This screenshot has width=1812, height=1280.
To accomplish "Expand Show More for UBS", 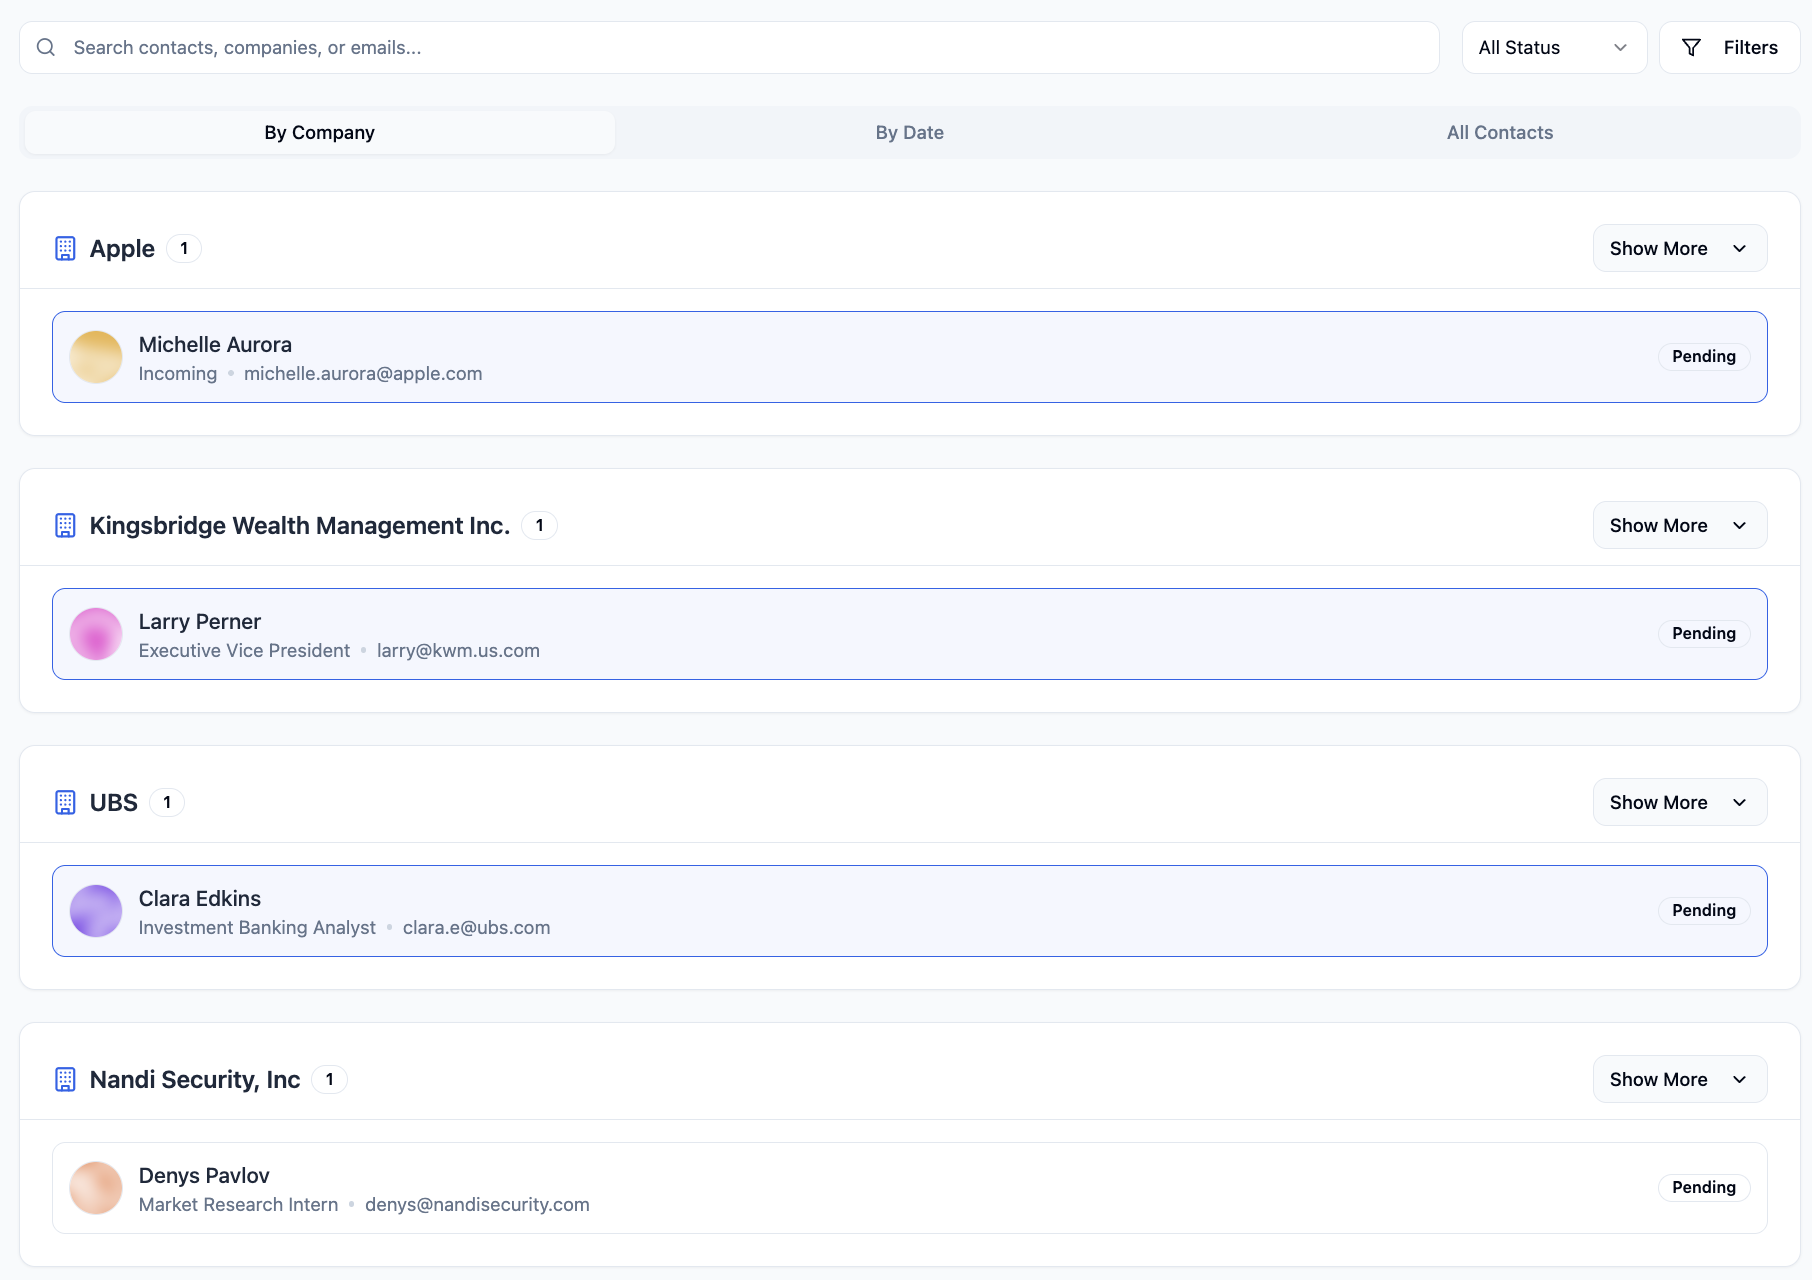I will point(1679,802).
